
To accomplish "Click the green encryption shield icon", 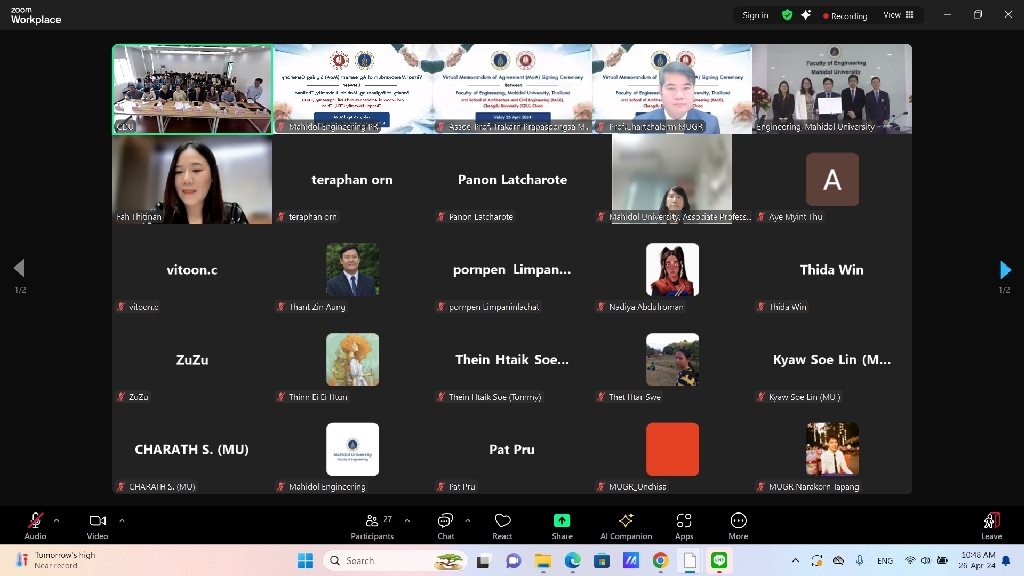I will click(787, 15).
